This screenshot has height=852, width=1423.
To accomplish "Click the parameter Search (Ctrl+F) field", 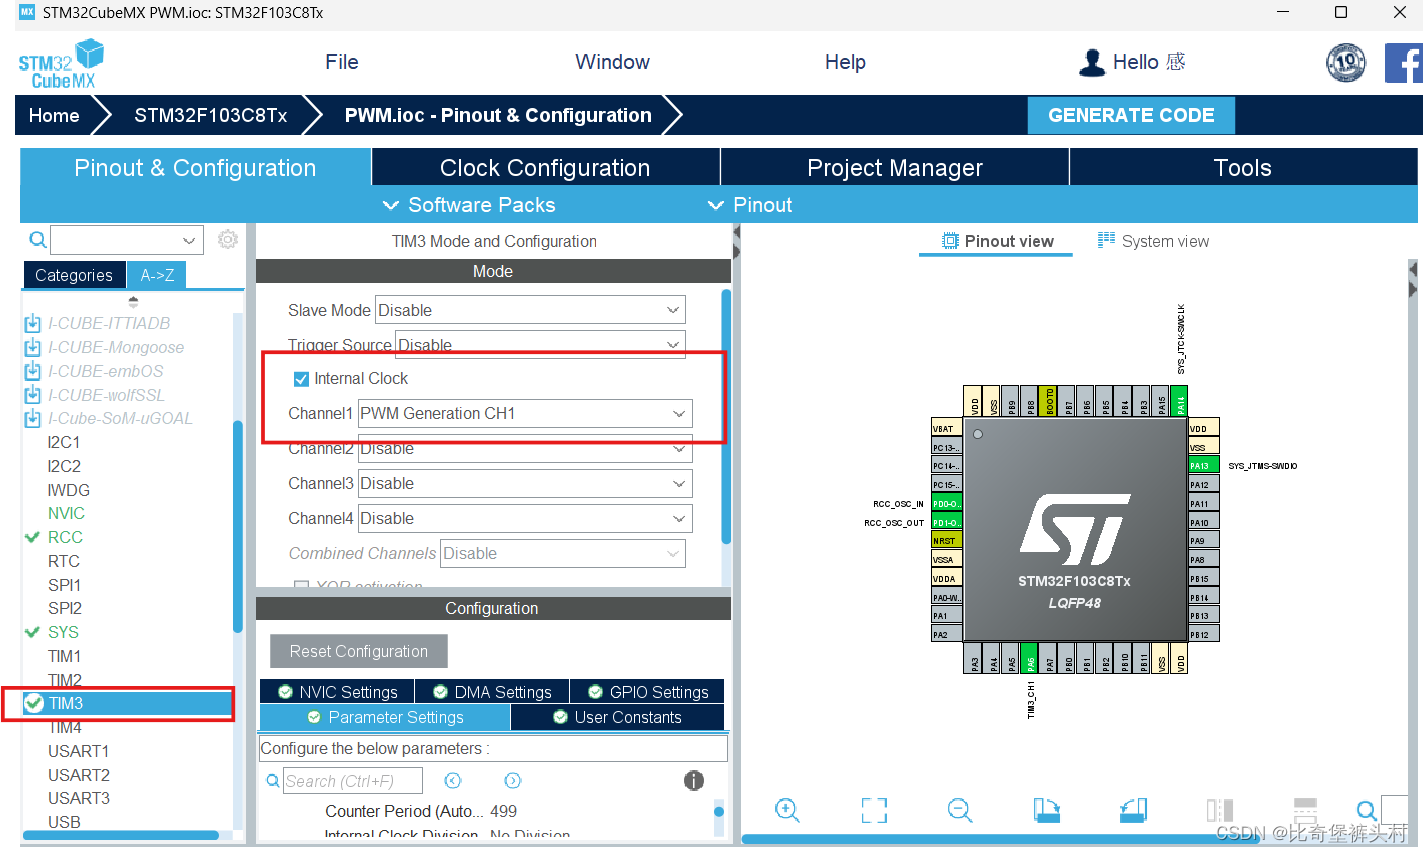I will [353, 781].
